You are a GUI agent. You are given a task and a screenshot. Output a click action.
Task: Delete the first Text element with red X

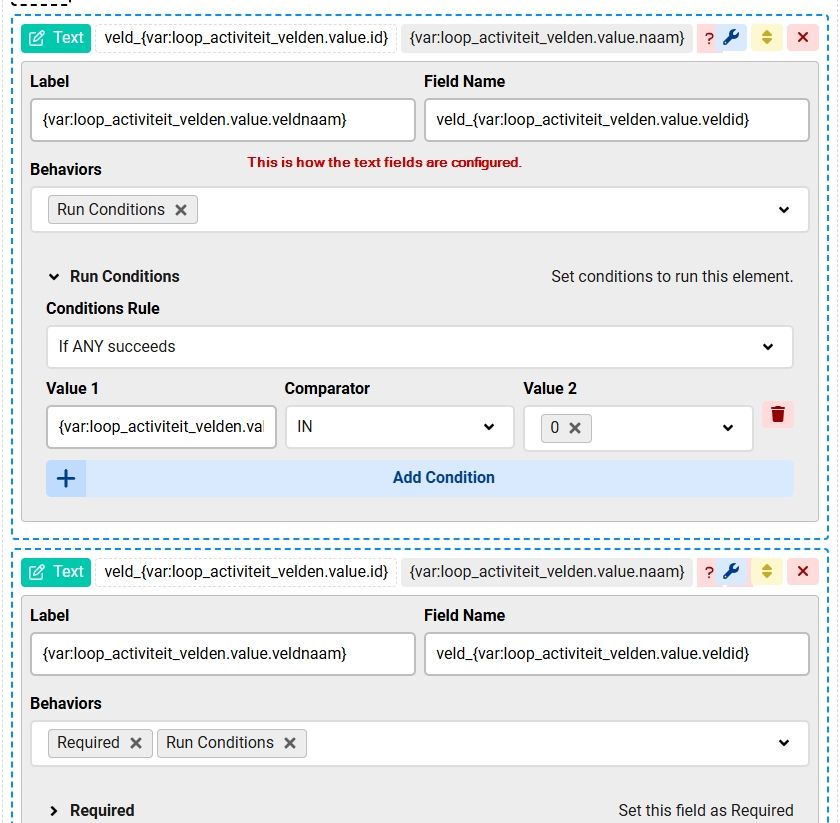802,38
